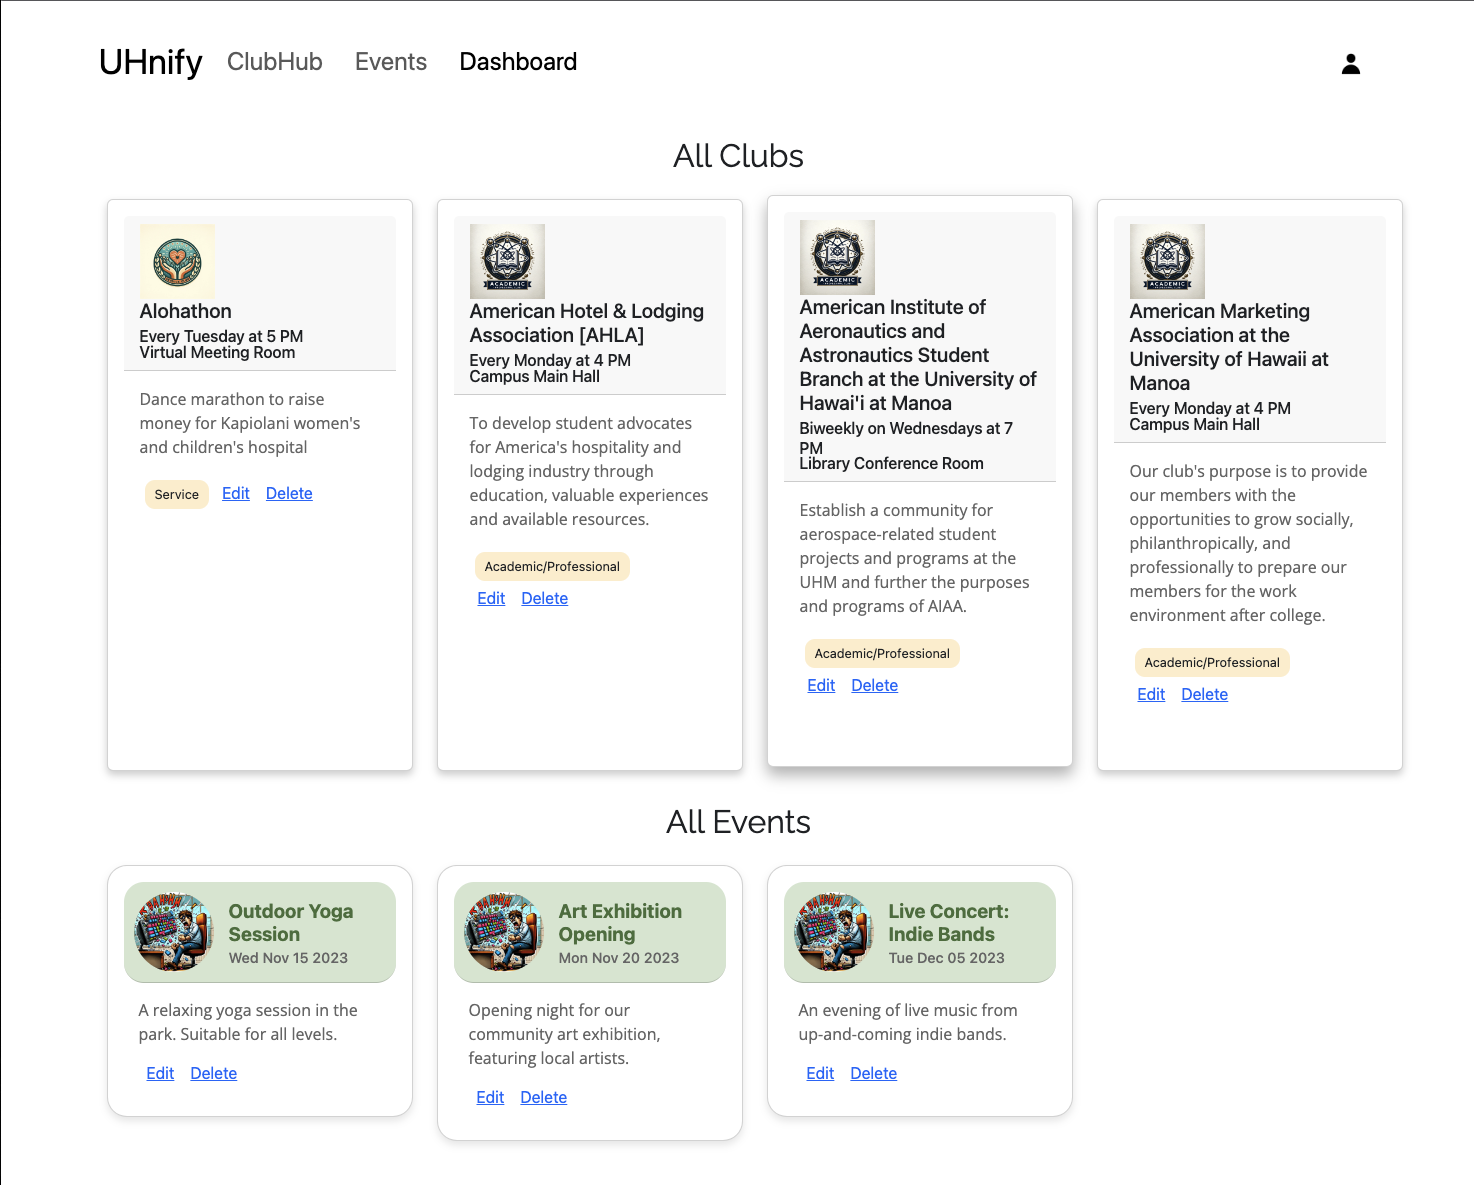Click the Alohathon club logo

coord(177,261)
